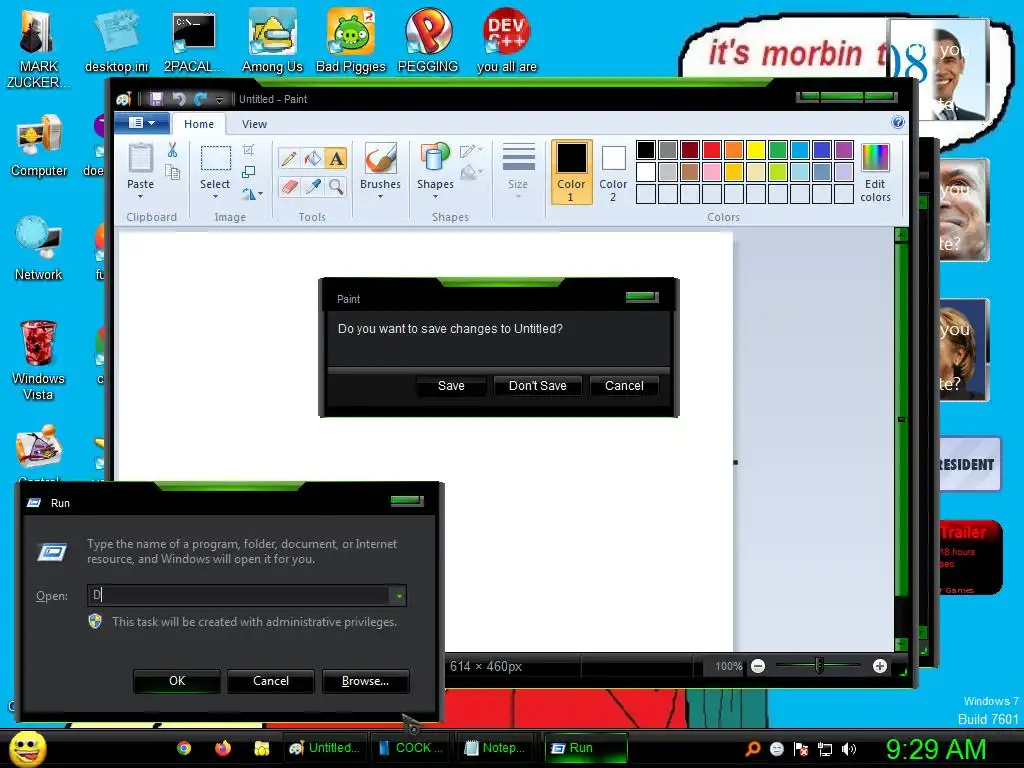Click Cancel in the Paint save dialog
1024x768 pixels.
pos(624,385)
